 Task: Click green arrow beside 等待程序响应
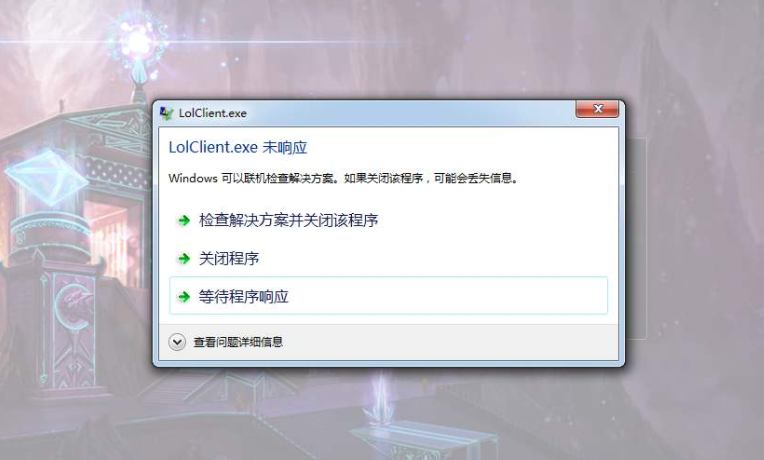click(184, 296)
